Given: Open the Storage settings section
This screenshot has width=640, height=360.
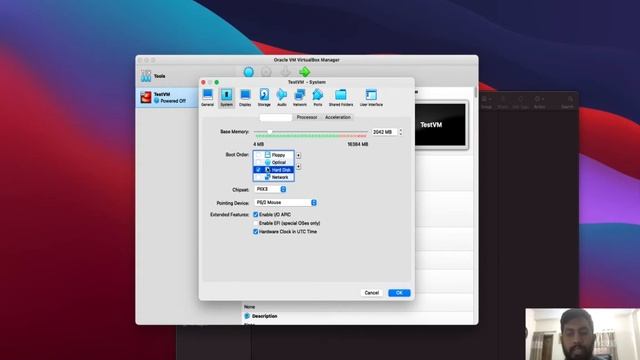Looking at the screenshot, I should click(x=264, y=97).
